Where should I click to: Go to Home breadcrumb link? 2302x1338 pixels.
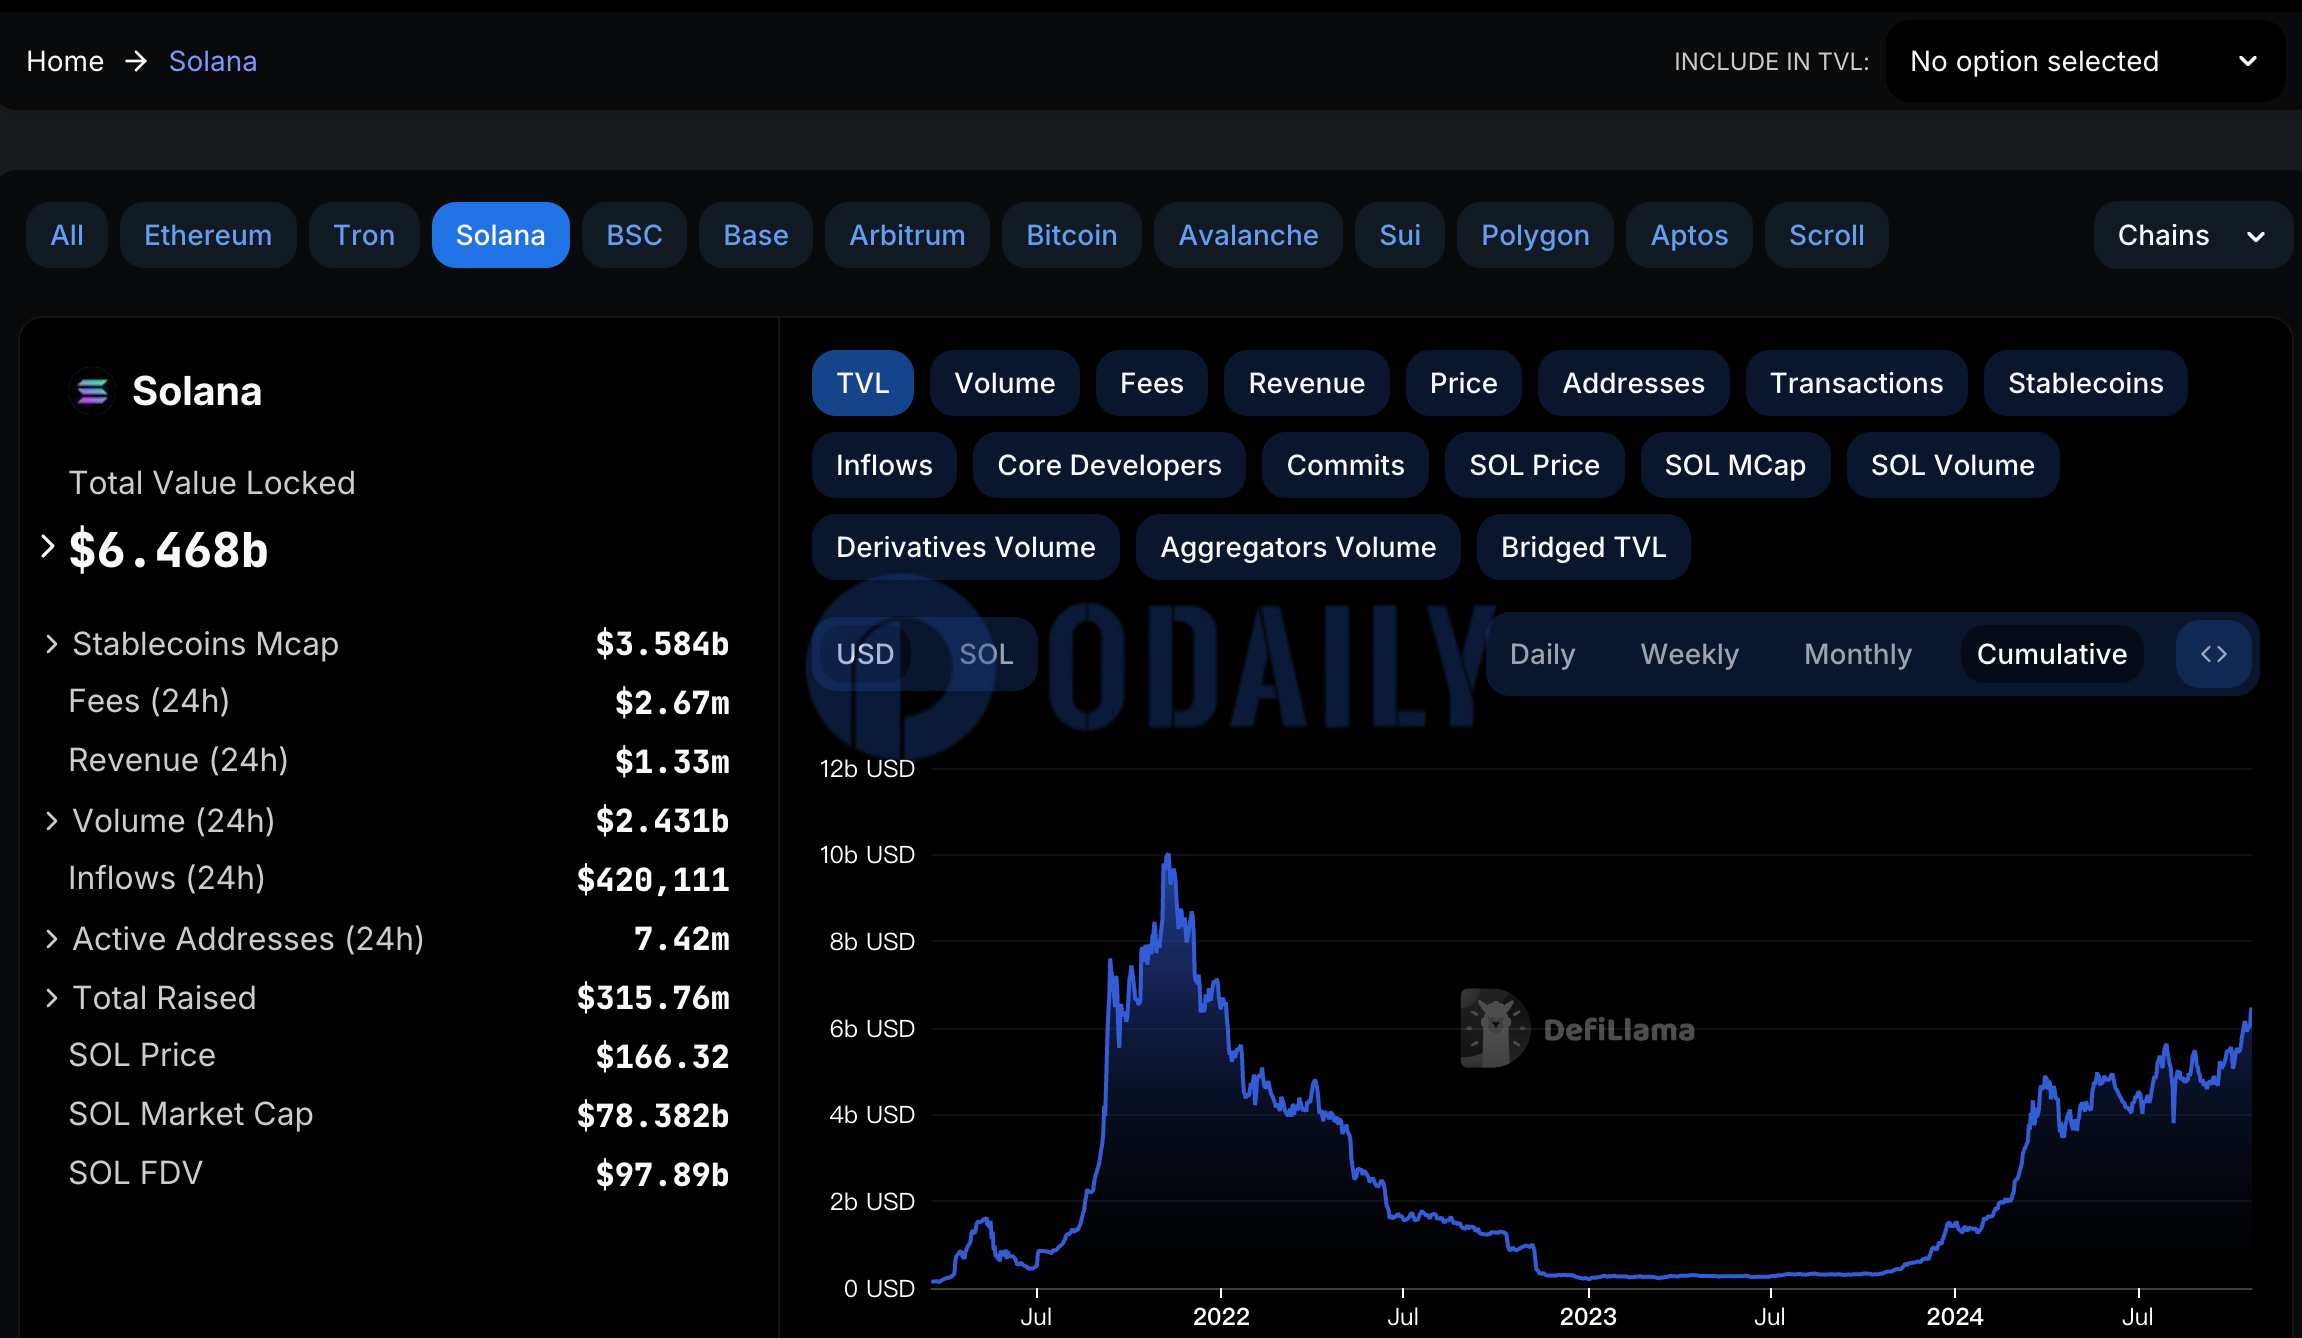tap(65, 61)
